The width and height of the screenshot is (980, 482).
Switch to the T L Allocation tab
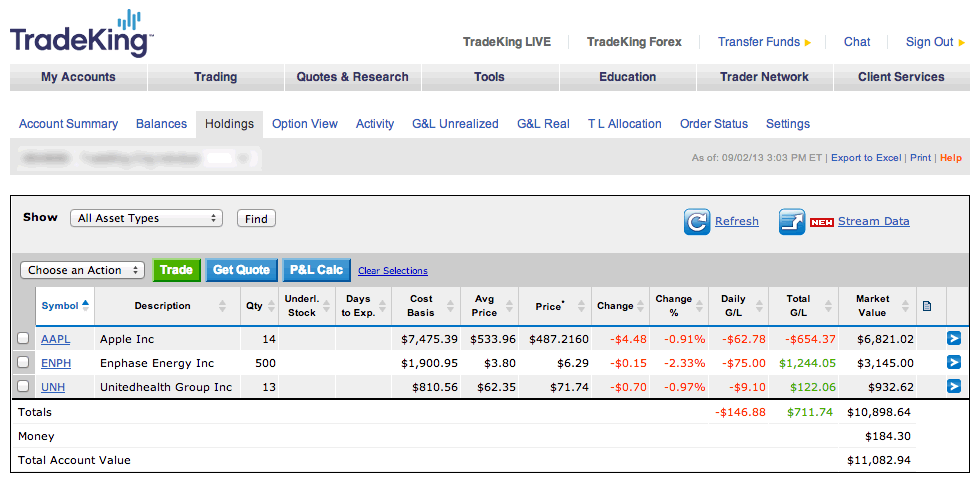(x=624, y=124)
